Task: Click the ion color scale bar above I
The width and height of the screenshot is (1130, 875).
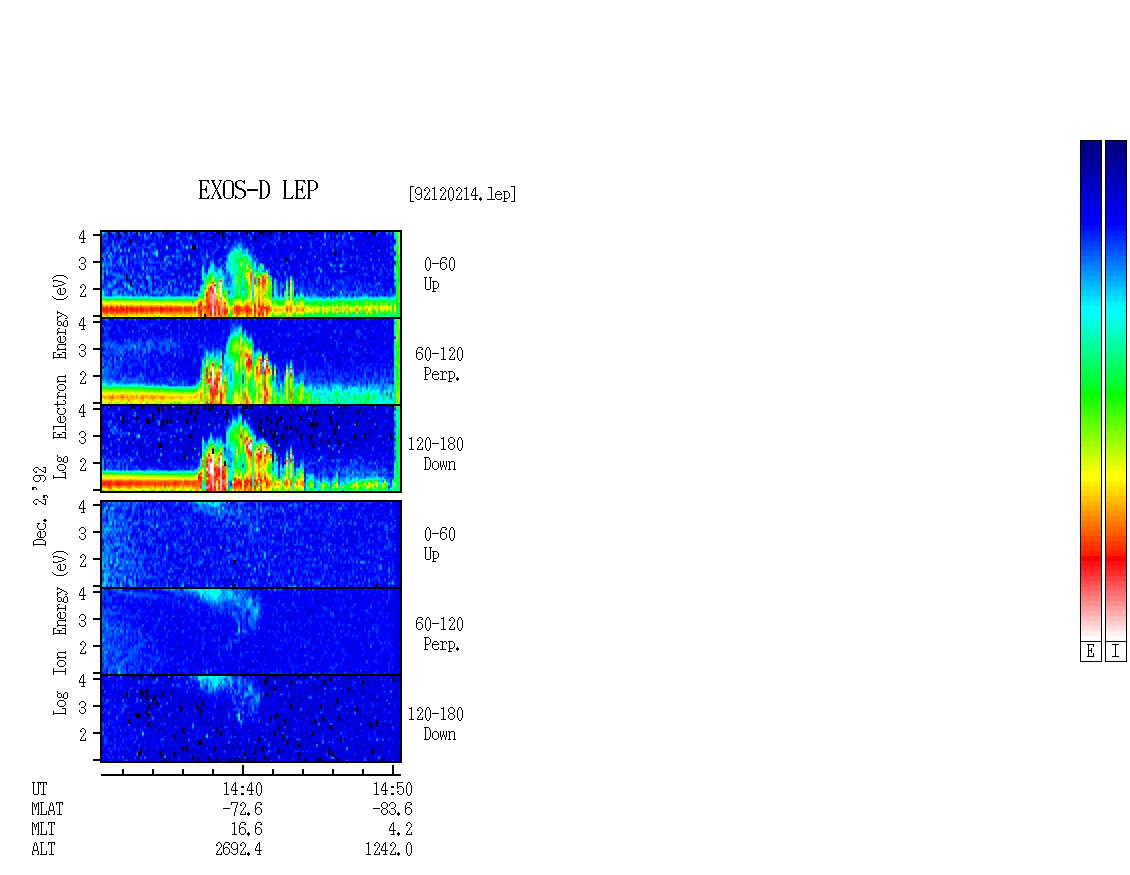Action: (x=1116, y=389)
